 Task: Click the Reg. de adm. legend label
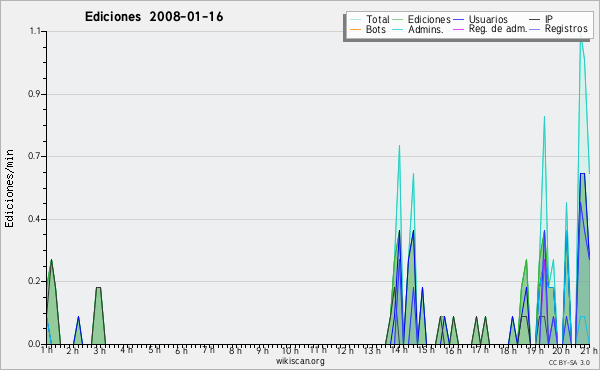[498, 29]
